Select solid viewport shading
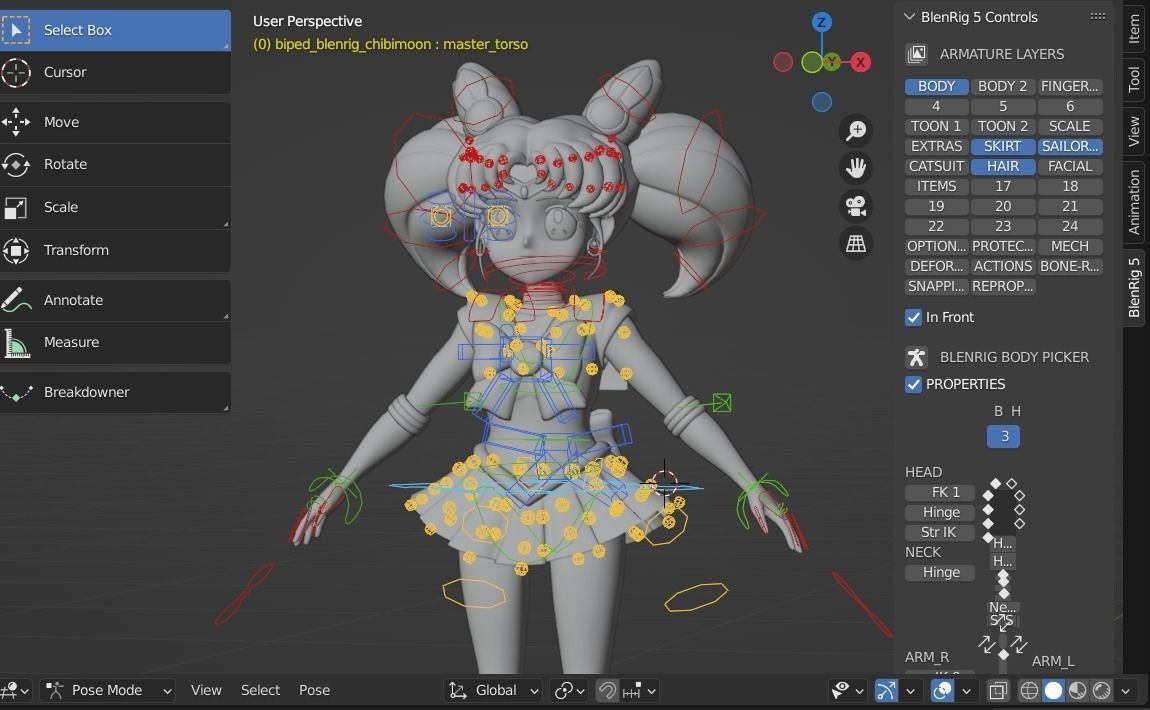The height and width of the screenshot is (710, 1150). coord(1053,690)
